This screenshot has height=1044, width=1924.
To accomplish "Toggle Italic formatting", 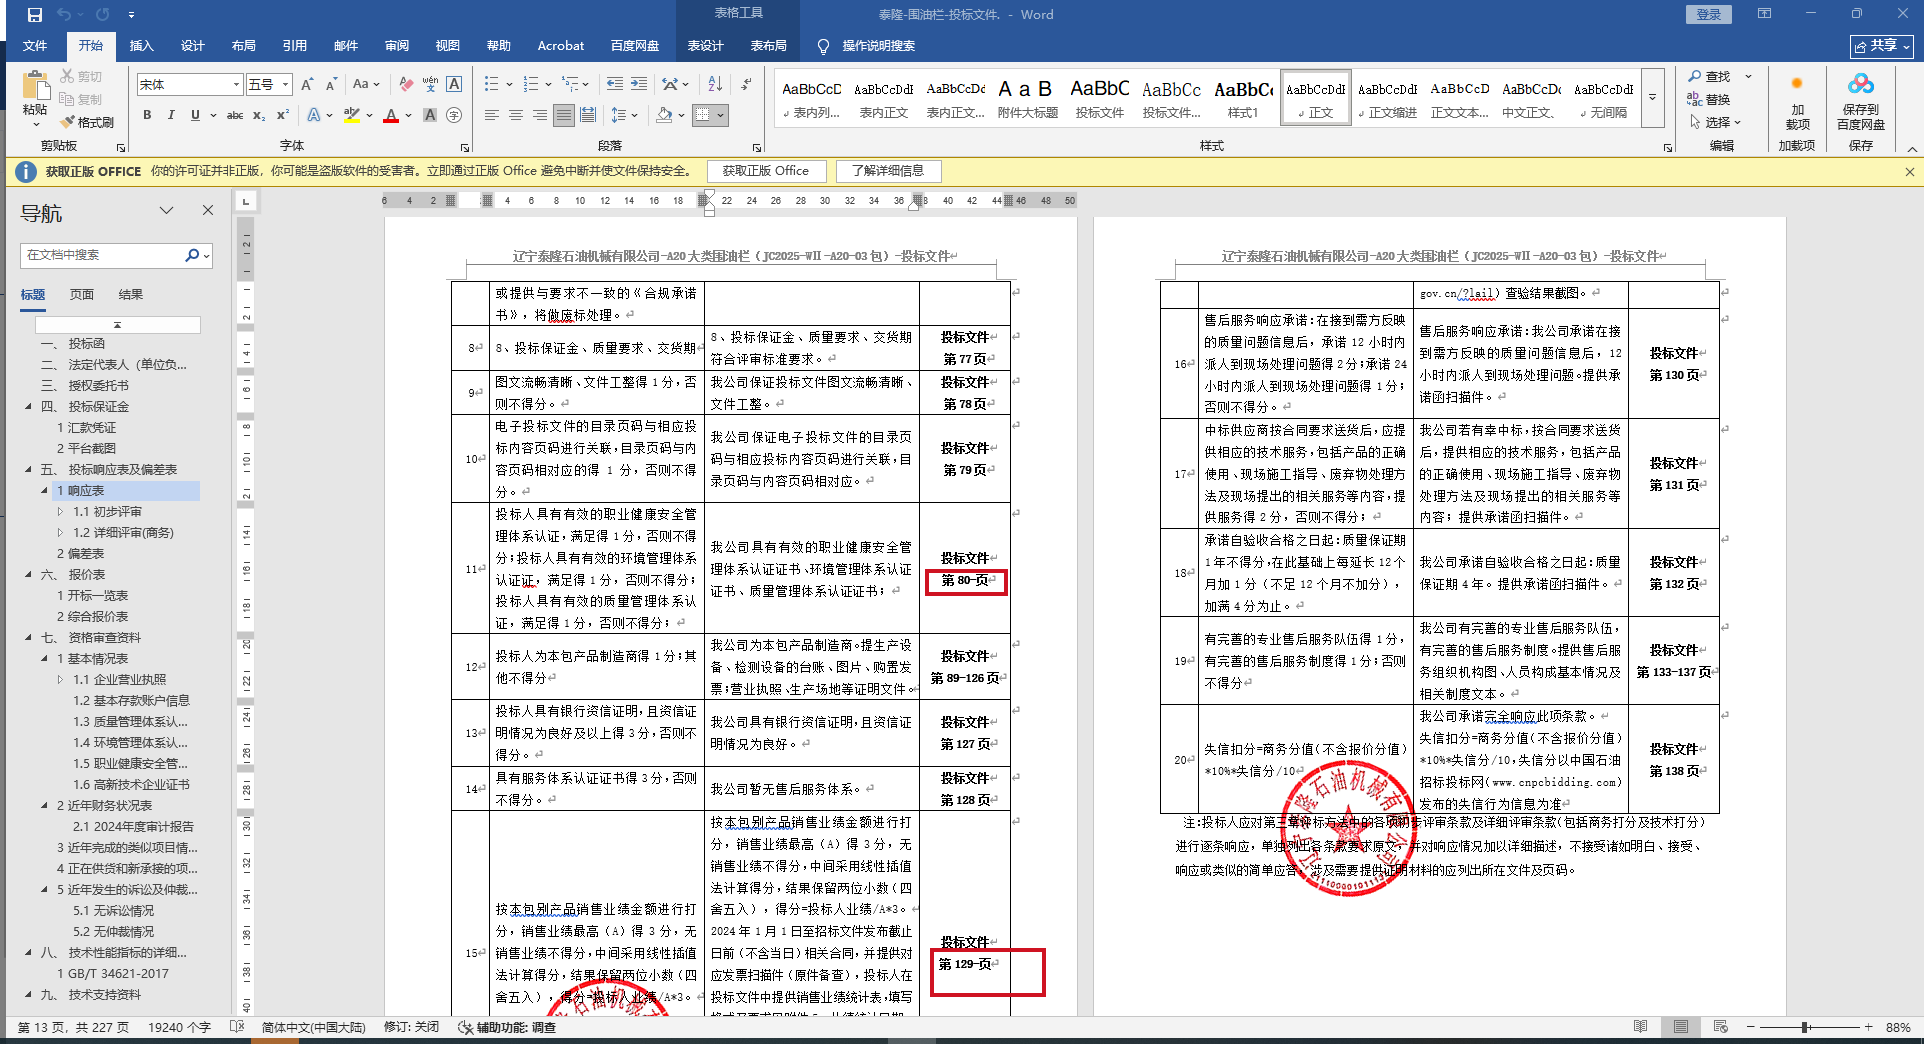I will pyautogui.click(x=171, y=115).
